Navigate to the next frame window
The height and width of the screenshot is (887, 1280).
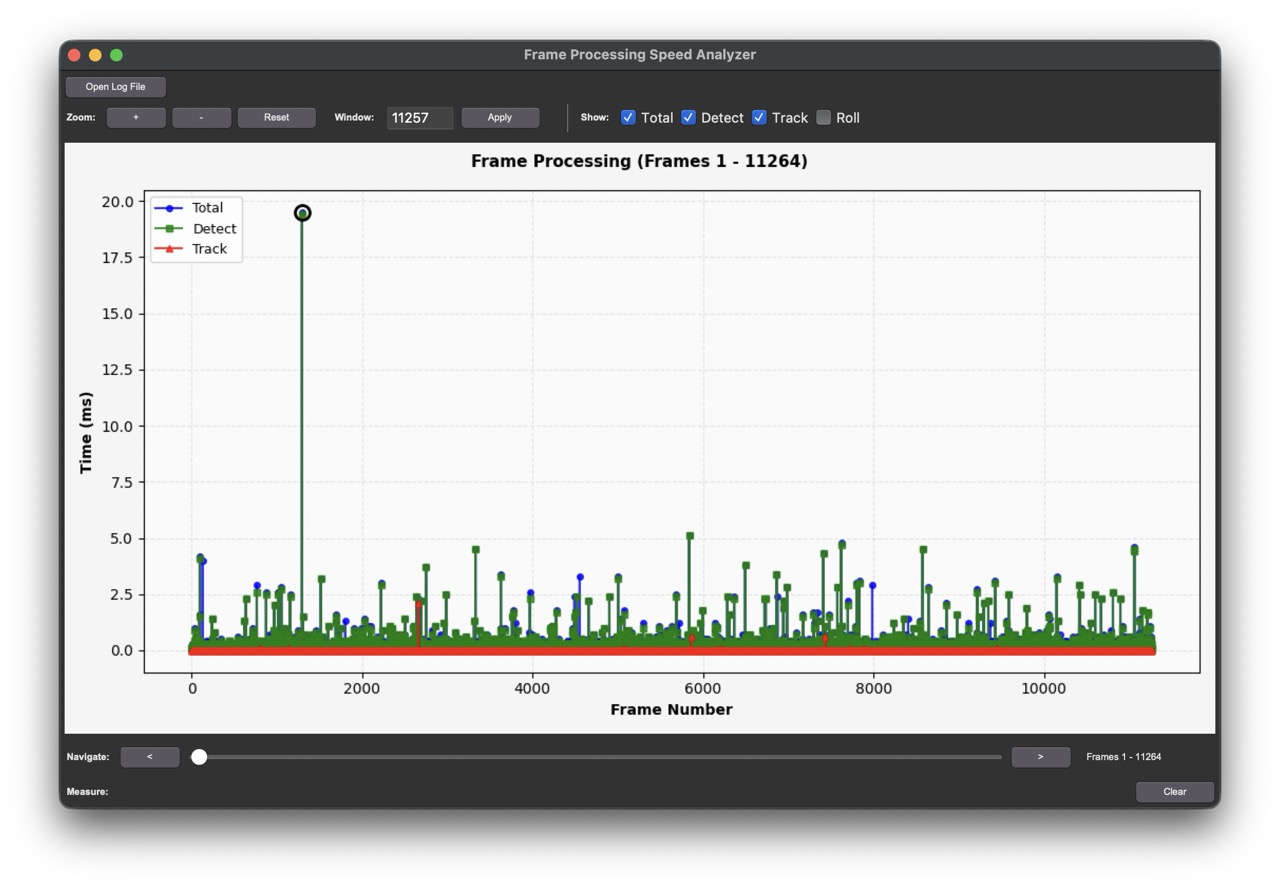pos(1040,757)
